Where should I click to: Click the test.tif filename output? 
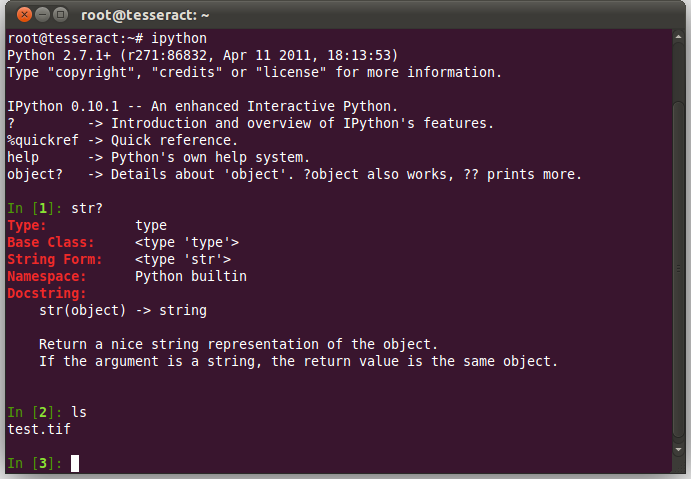[x=38, y=429]
